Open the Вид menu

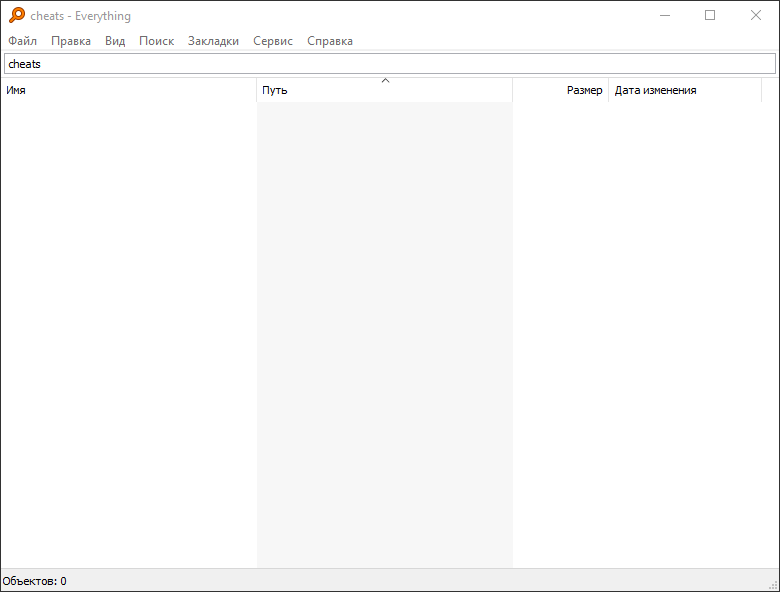pos(115,41)
